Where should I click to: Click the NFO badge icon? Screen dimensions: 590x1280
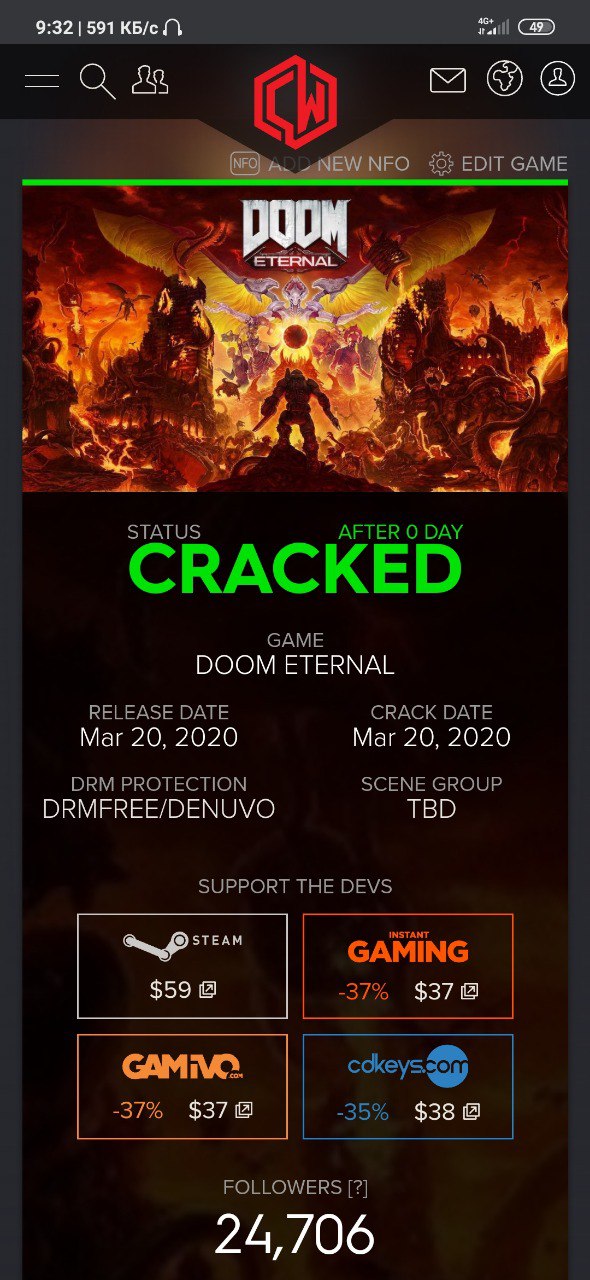(245, 163)
